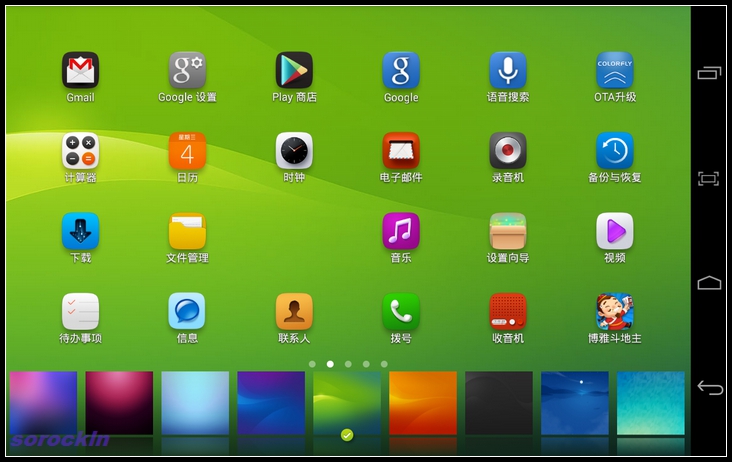
Task: Open the Gmail app
Action: point(80,70)
